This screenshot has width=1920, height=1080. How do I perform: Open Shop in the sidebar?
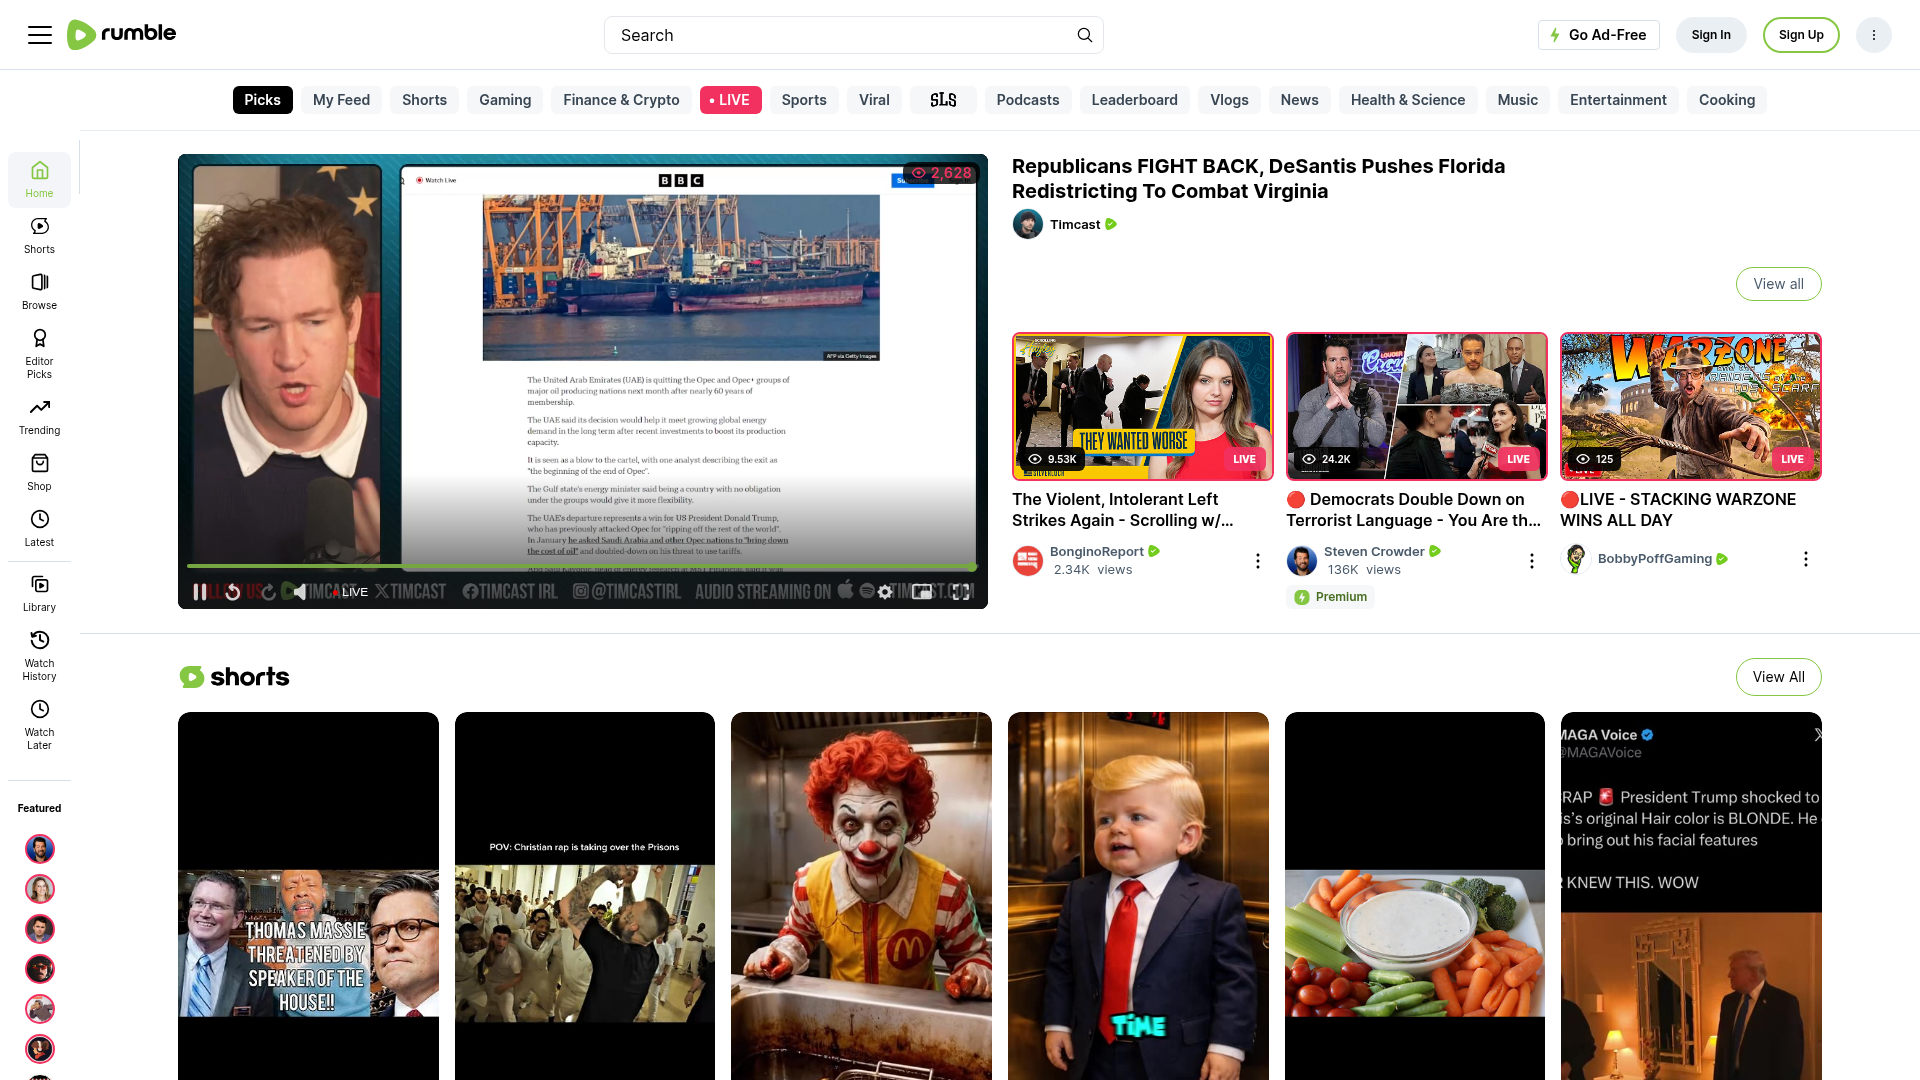pos(39,473)
